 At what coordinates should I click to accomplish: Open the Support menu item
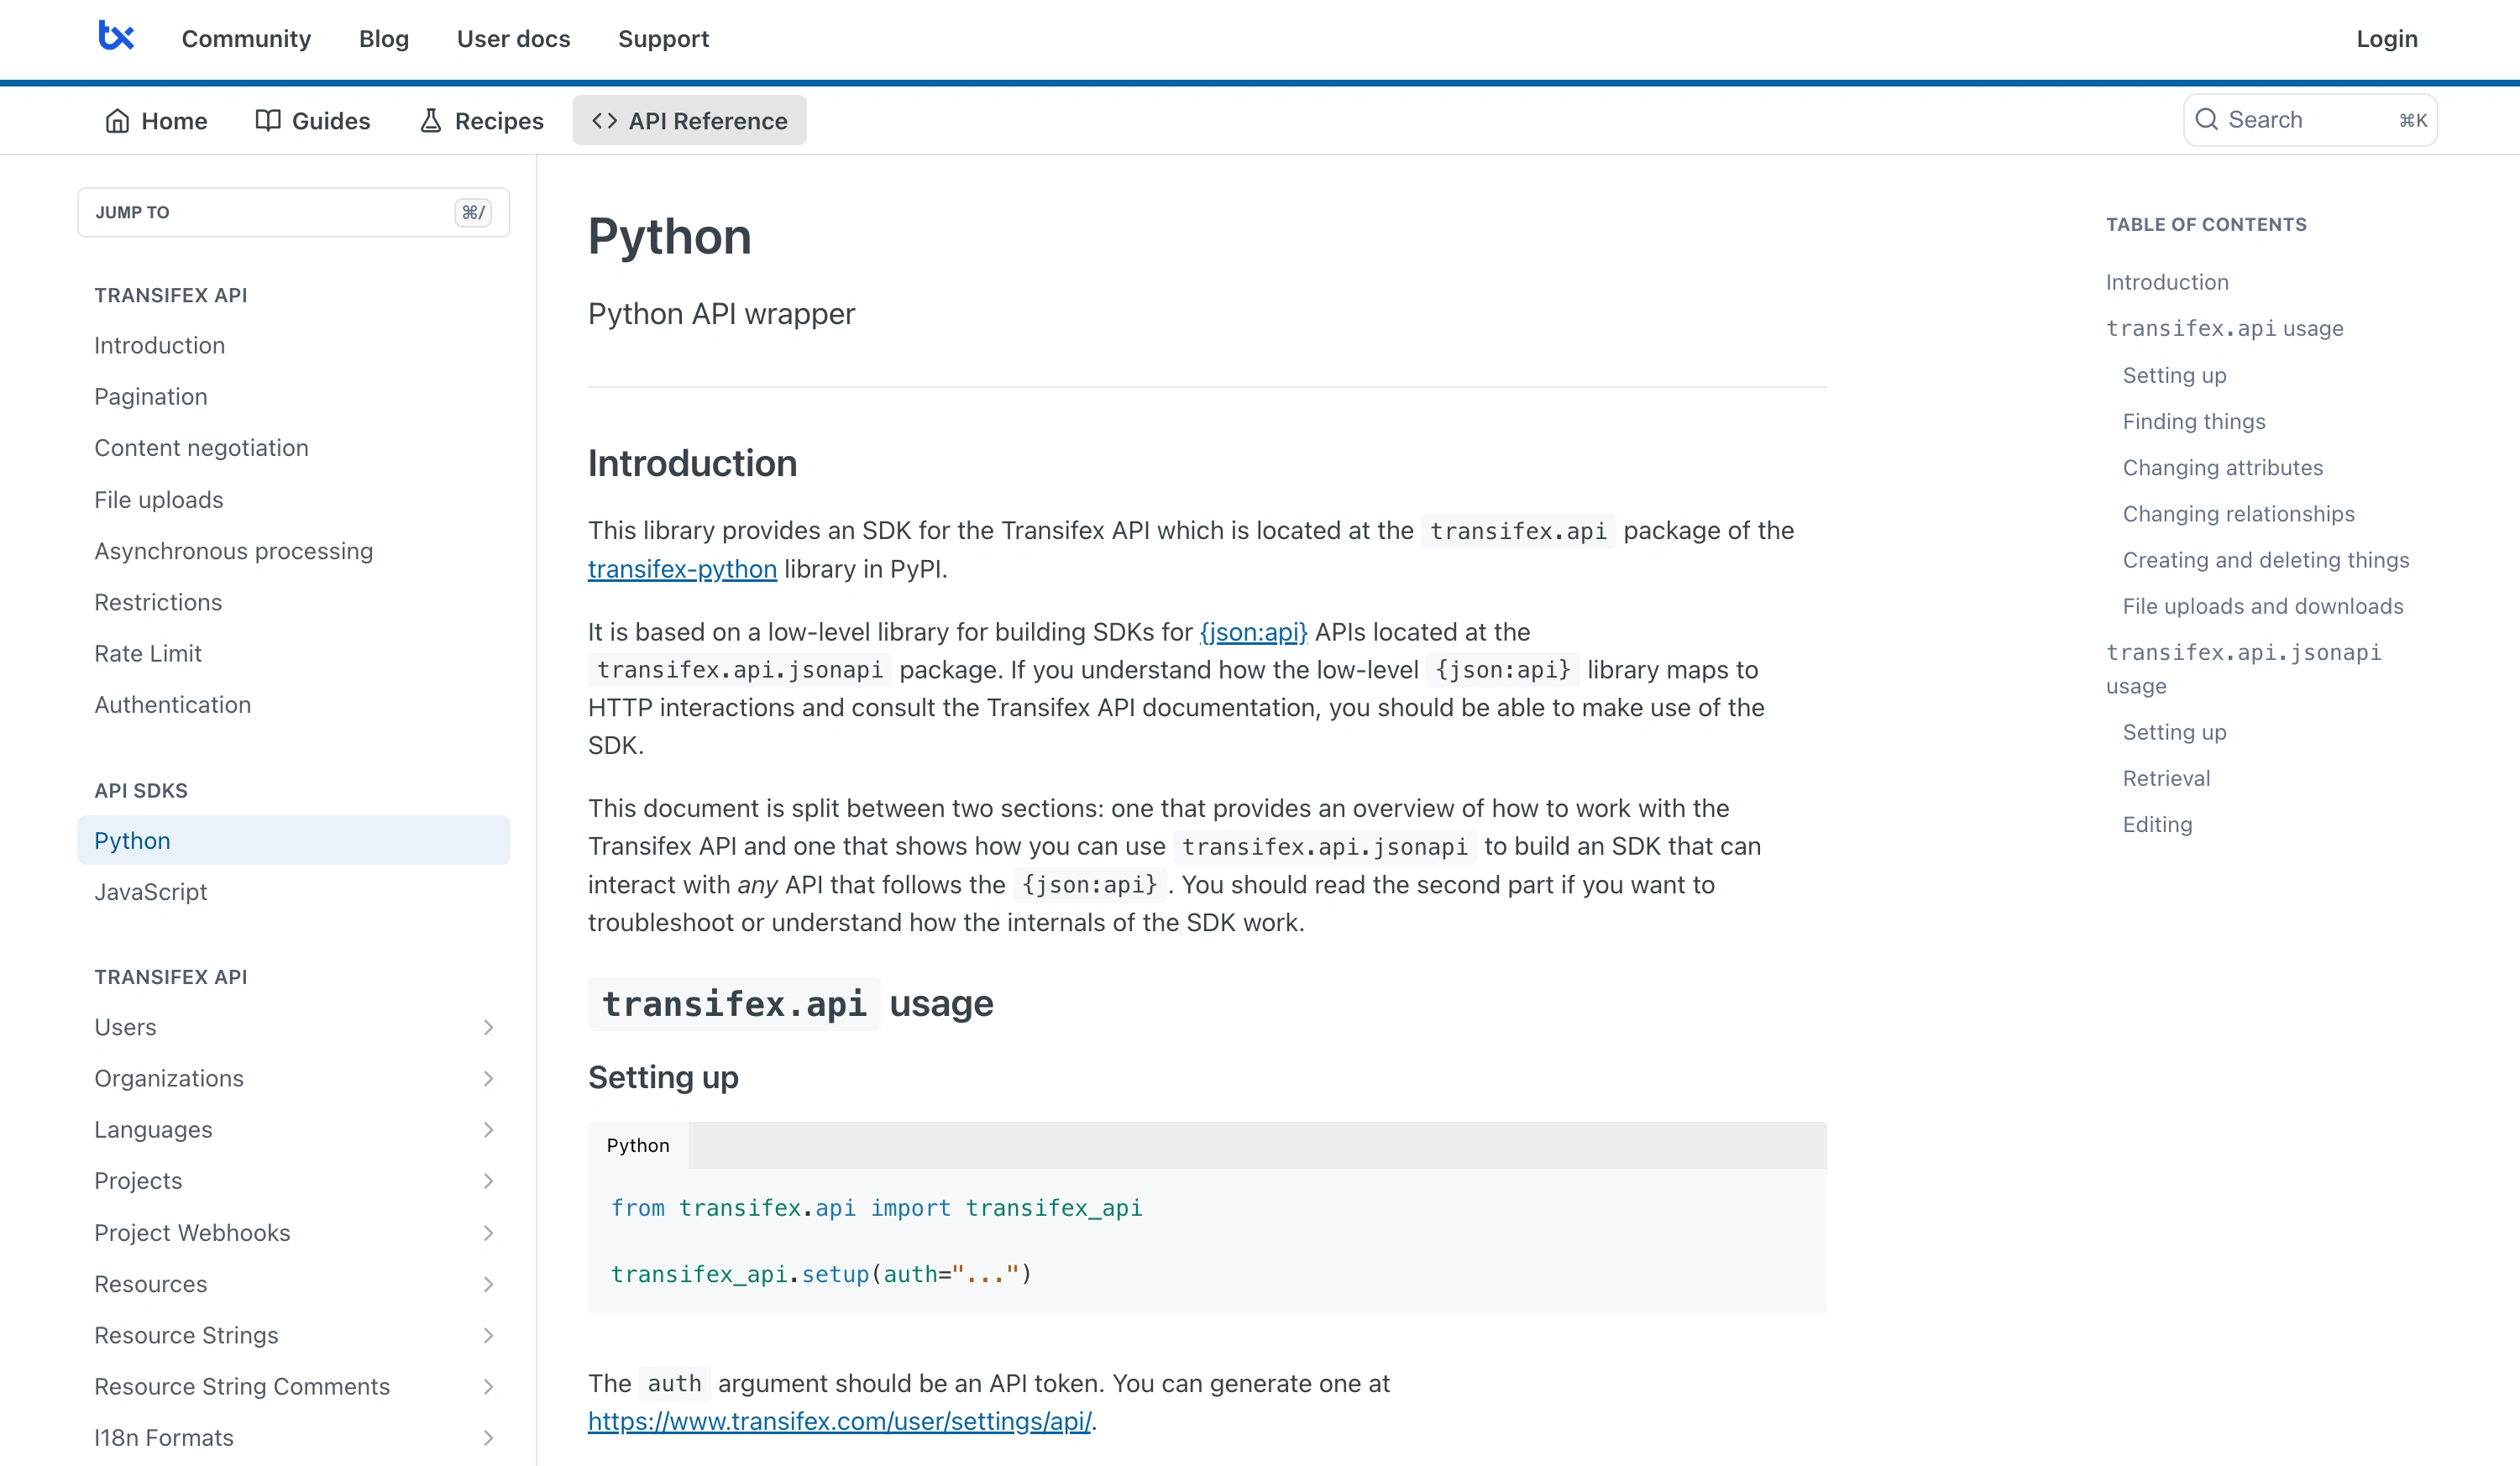(663, 38)
